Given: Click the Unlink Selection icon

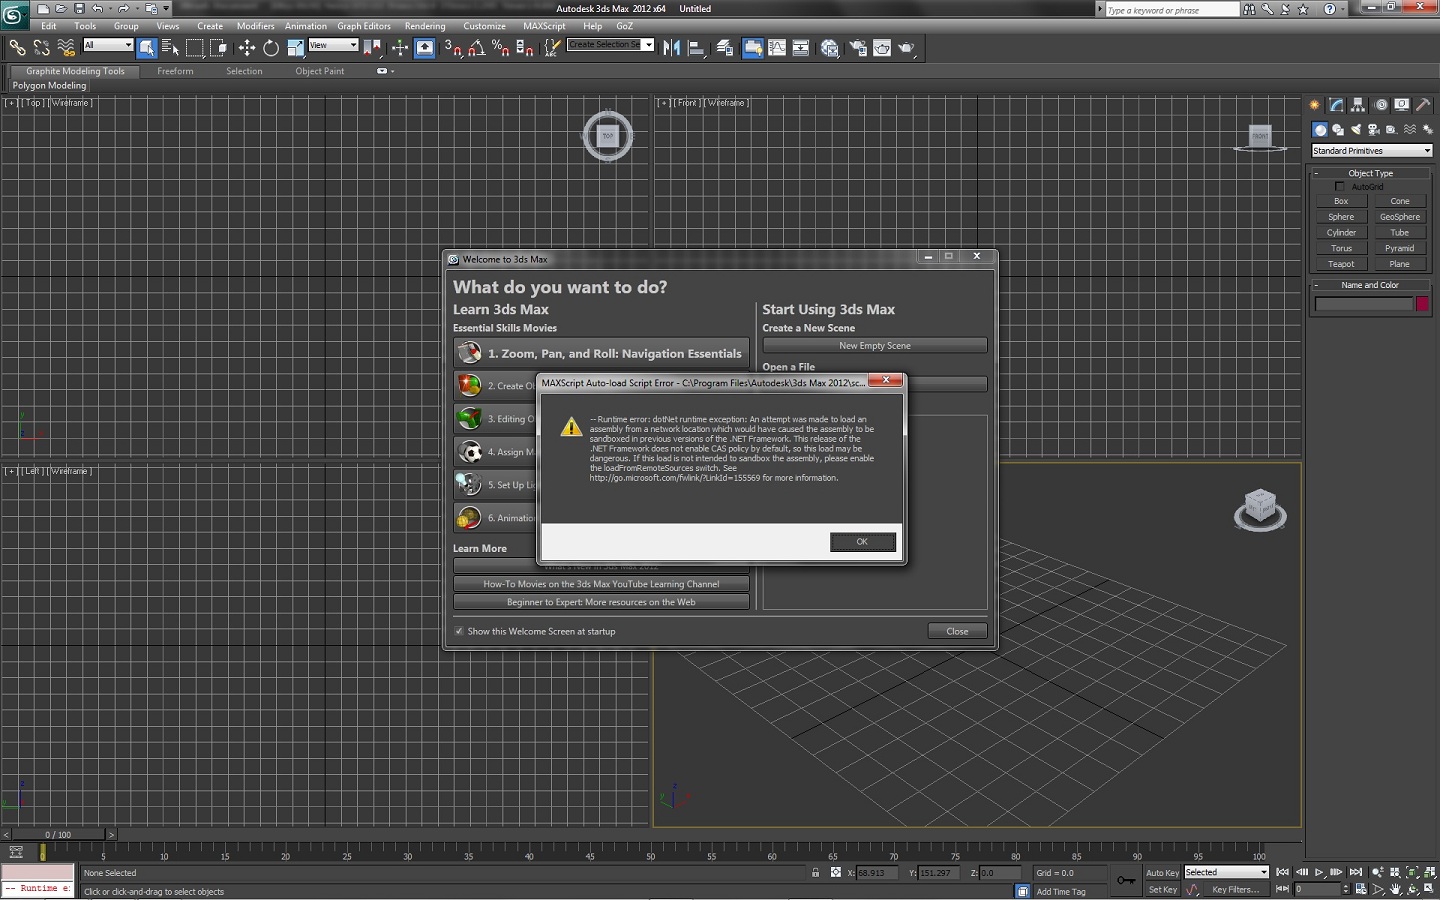Looking at the screenshot, I should pos(42,47).
